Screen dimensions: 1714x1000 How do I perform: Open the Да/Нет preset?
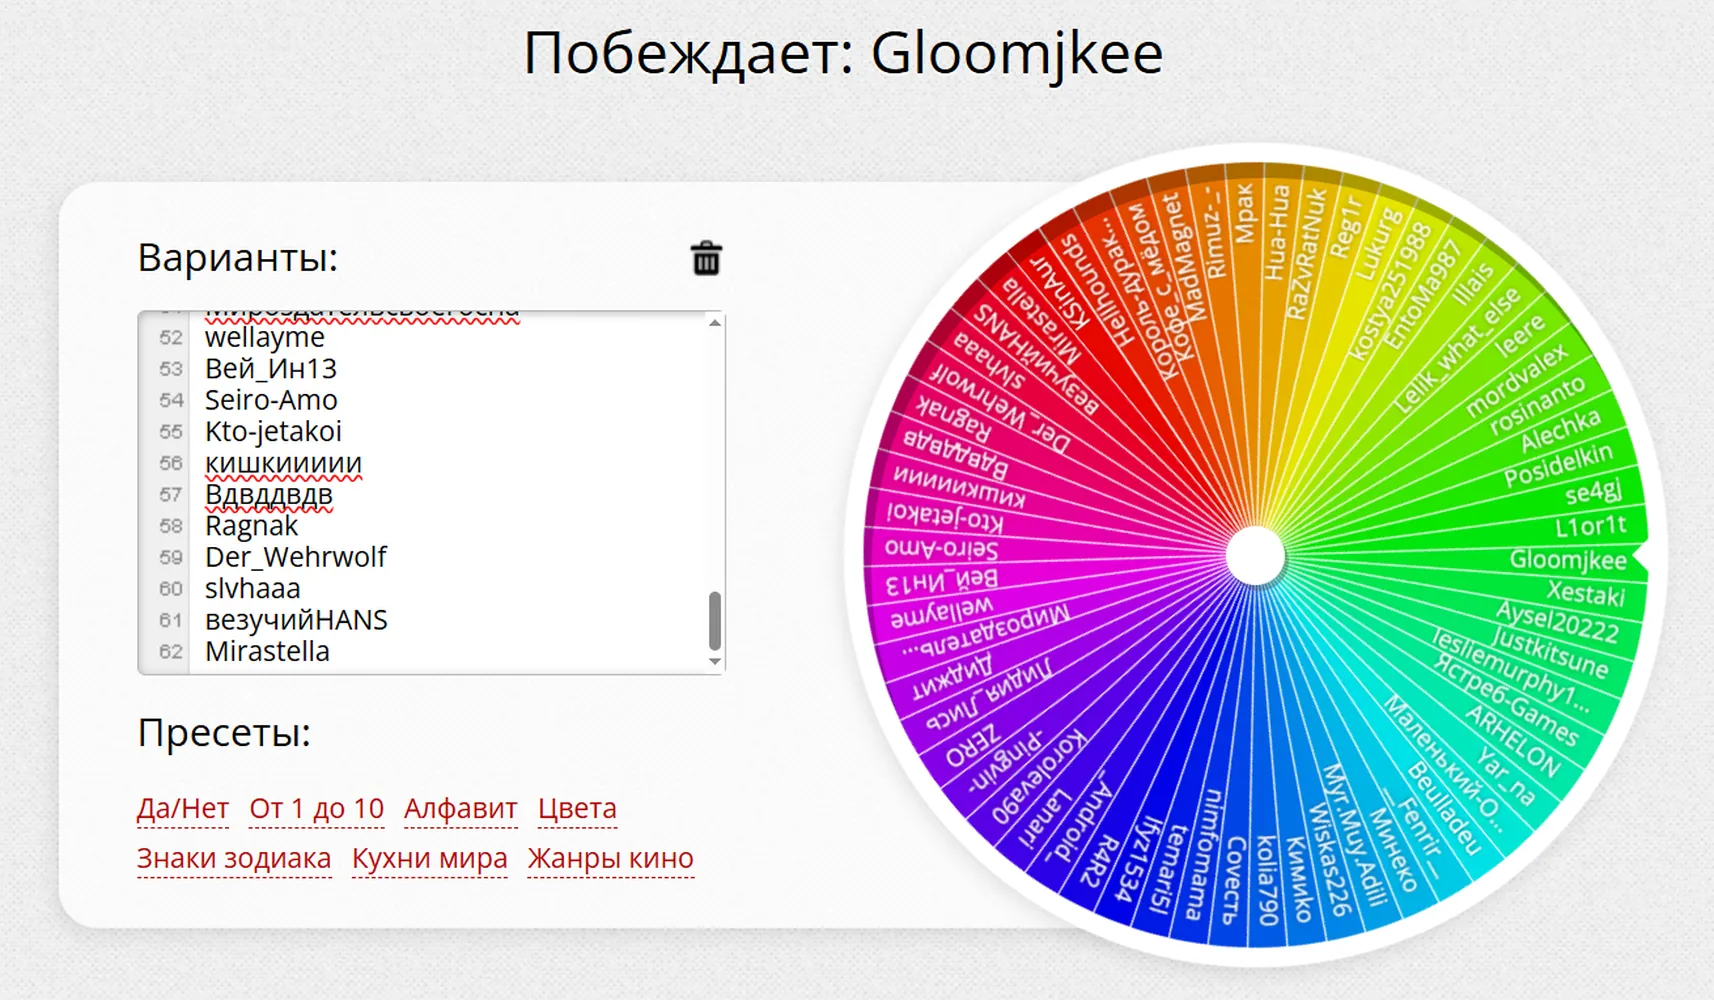pos(183,808)
